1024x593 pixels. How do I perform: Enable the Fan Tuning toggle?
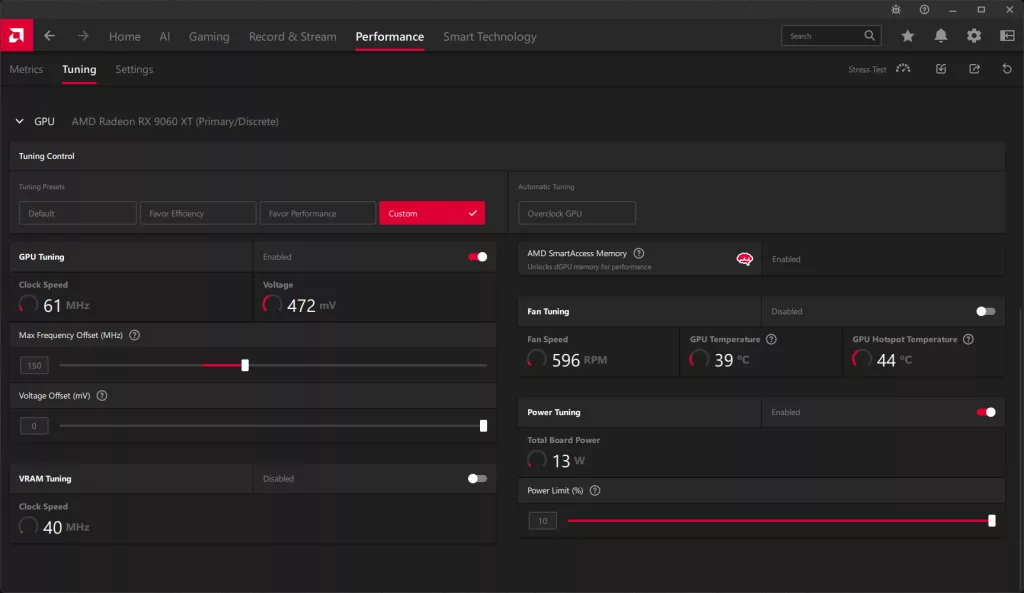(985, 312)
